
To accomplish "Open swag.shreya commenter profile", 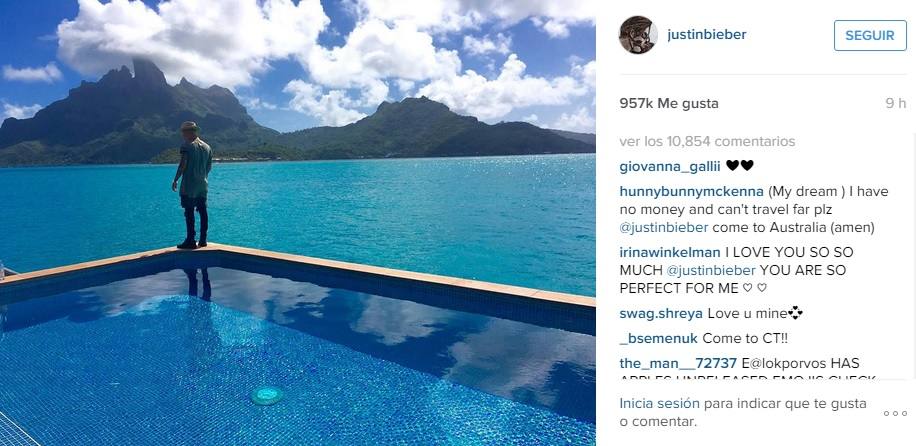I will 661,313.
